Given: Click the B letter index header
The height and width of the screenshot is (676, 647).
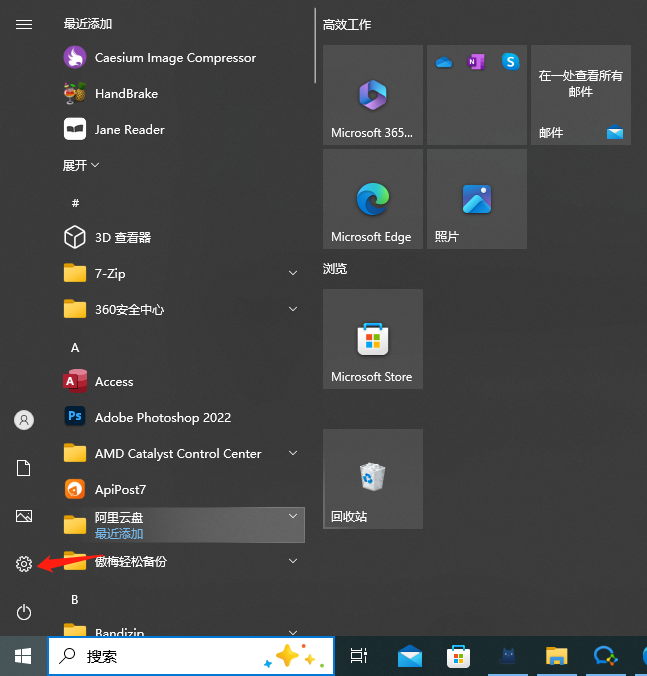Looking at the screenshot, I should [75, 600].
